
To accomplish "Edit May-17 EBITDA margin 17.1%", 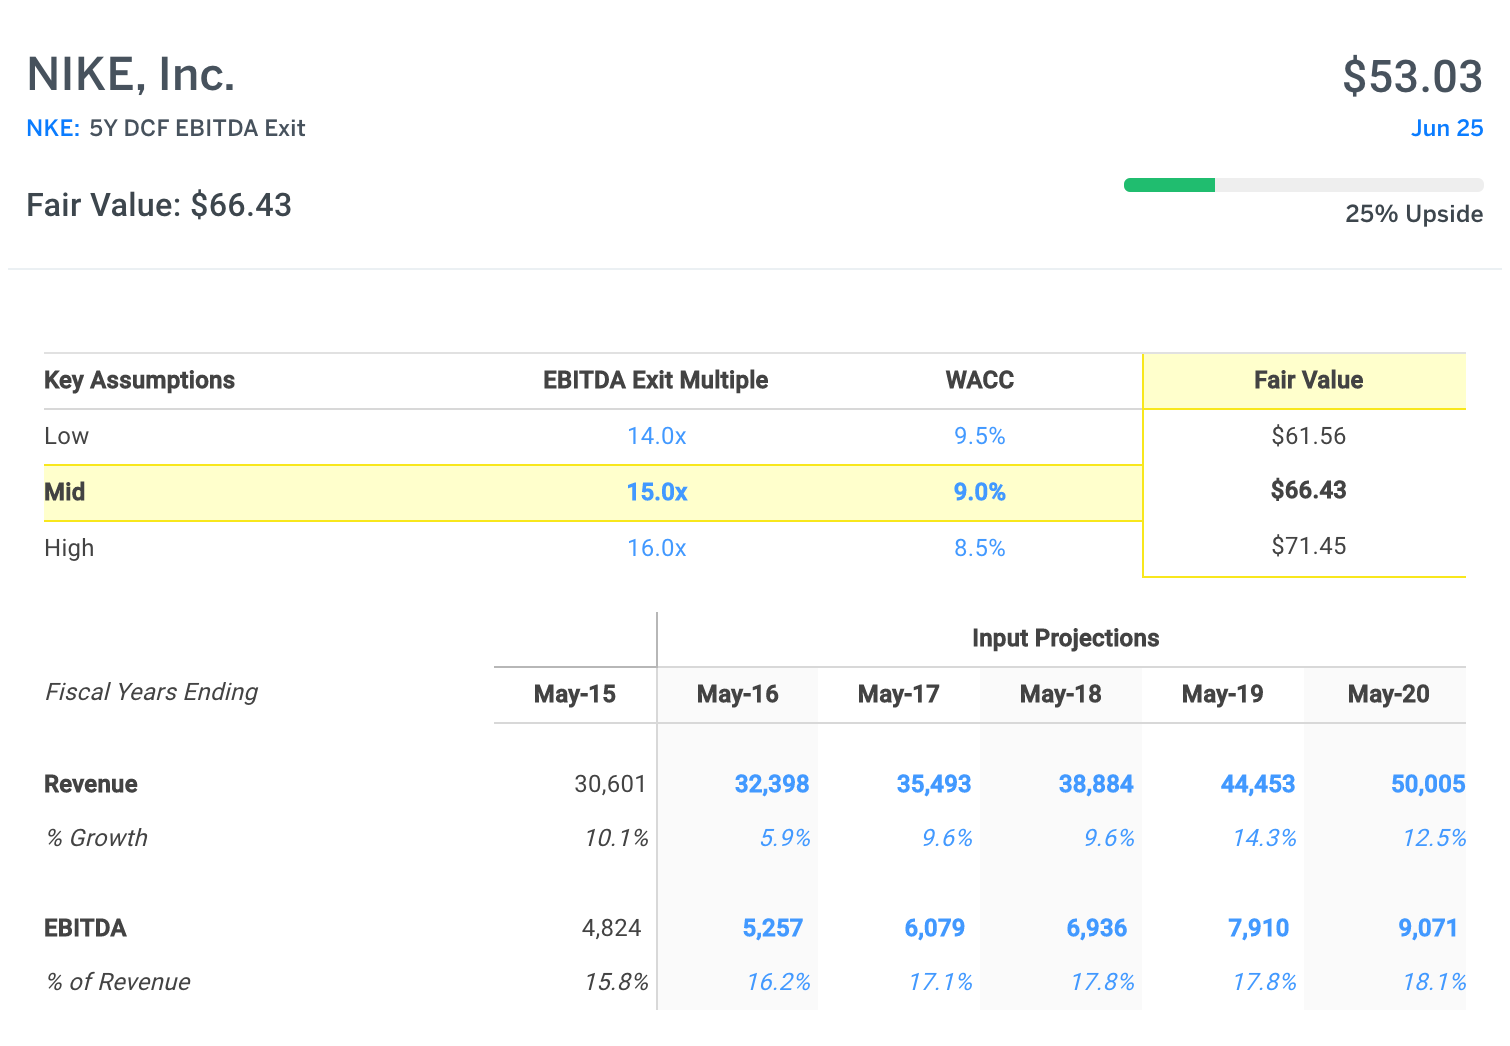I will tap(940, 982).
